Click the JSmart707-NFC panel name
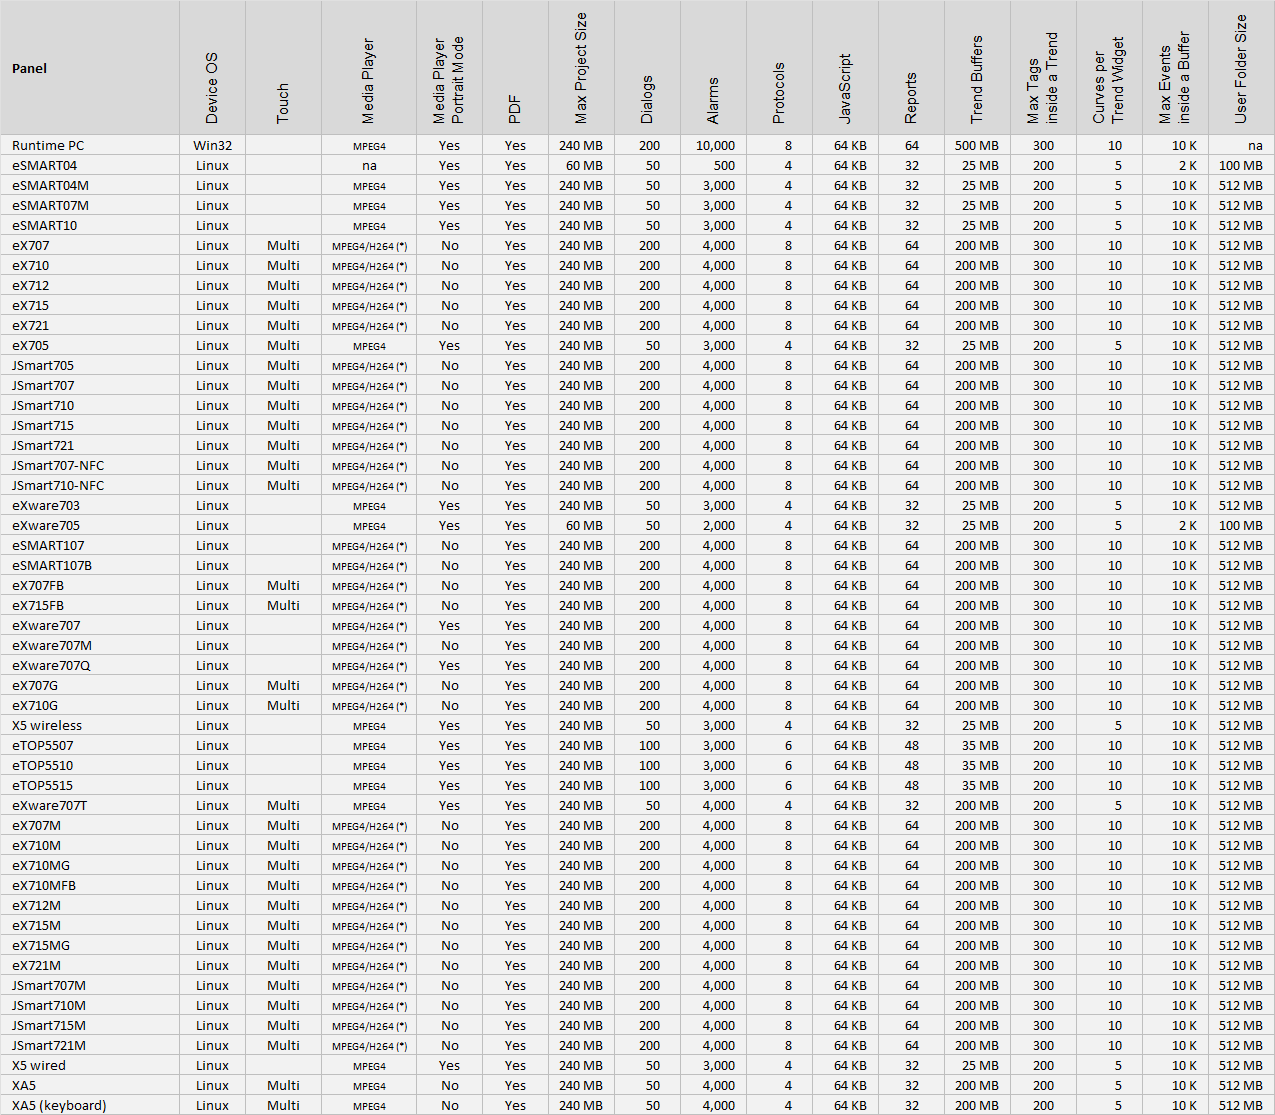The image size is (1275, 1115). (x=58, y=465)
